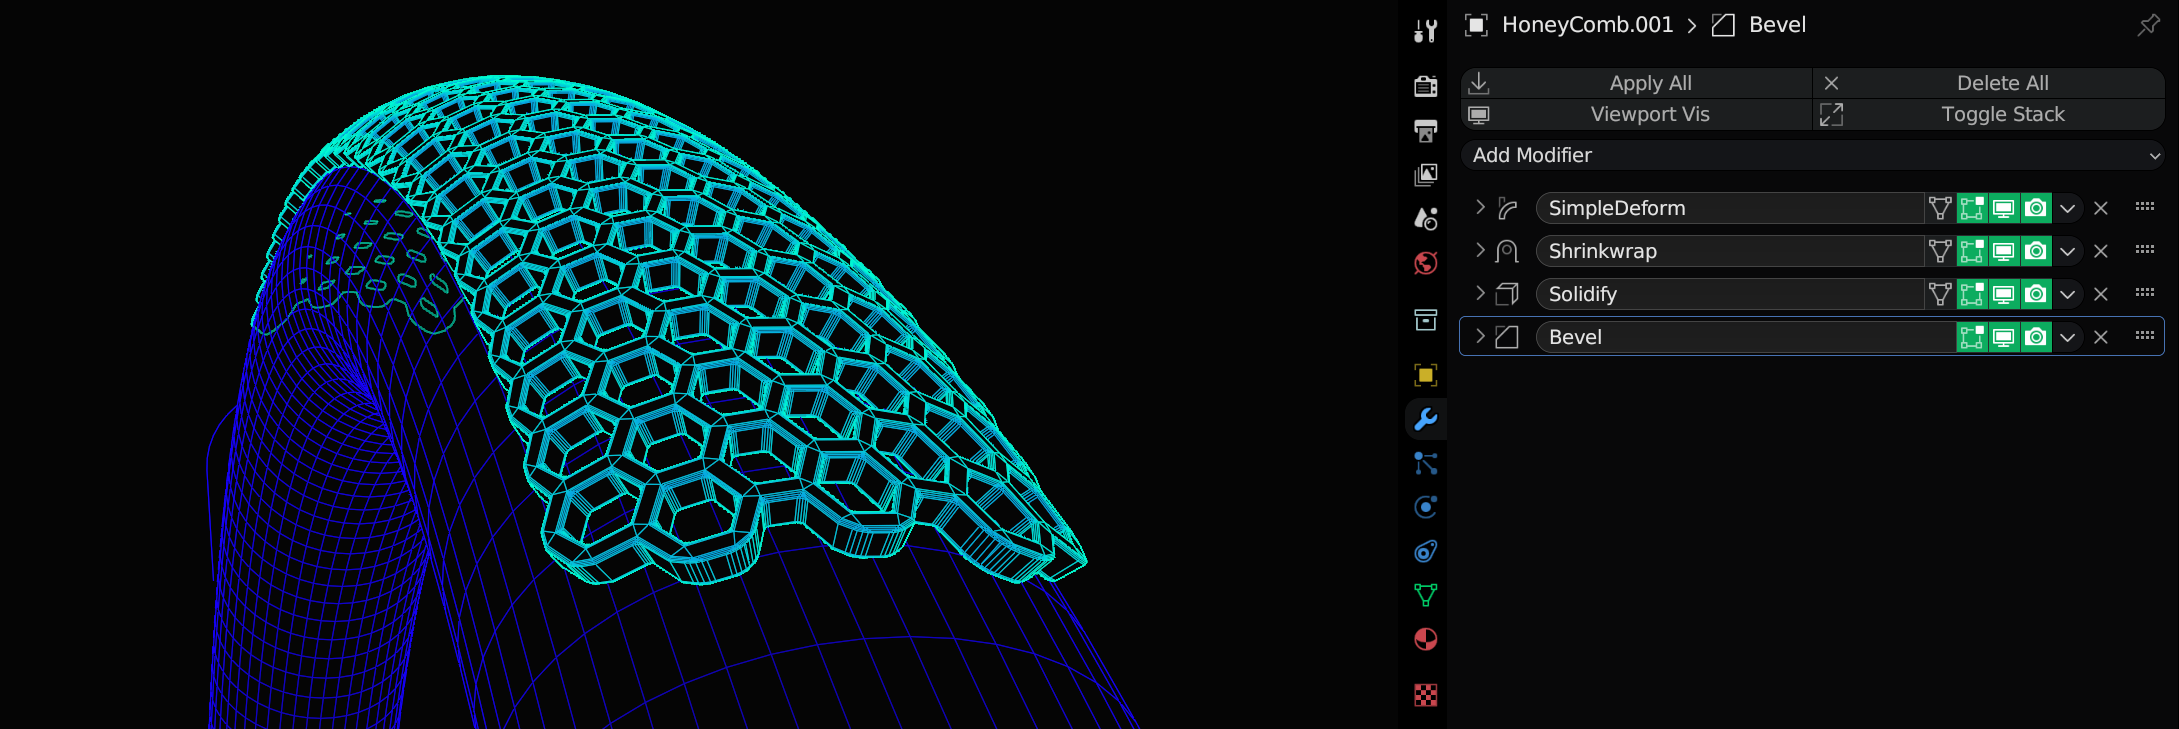Click the Shrinkwrap drag handle grip
This screenshot has height=729, width=2179.
pyautogui.click(x=2145, y=250)
